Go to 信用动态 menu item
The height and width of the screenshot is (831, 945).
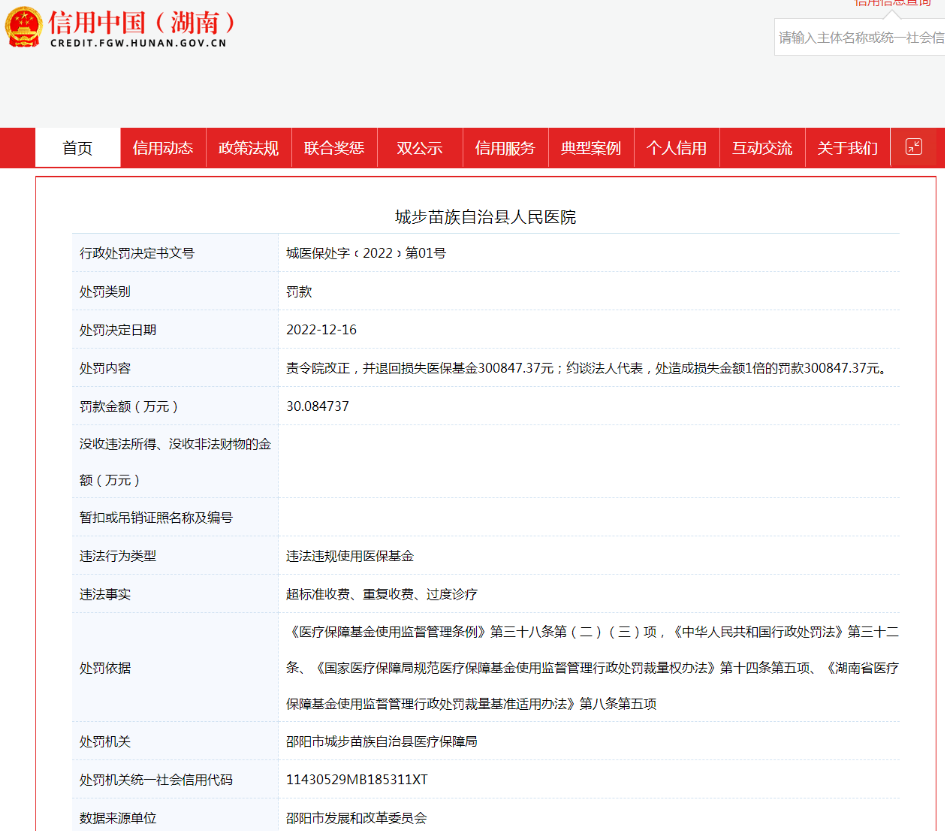coord(163,148)
